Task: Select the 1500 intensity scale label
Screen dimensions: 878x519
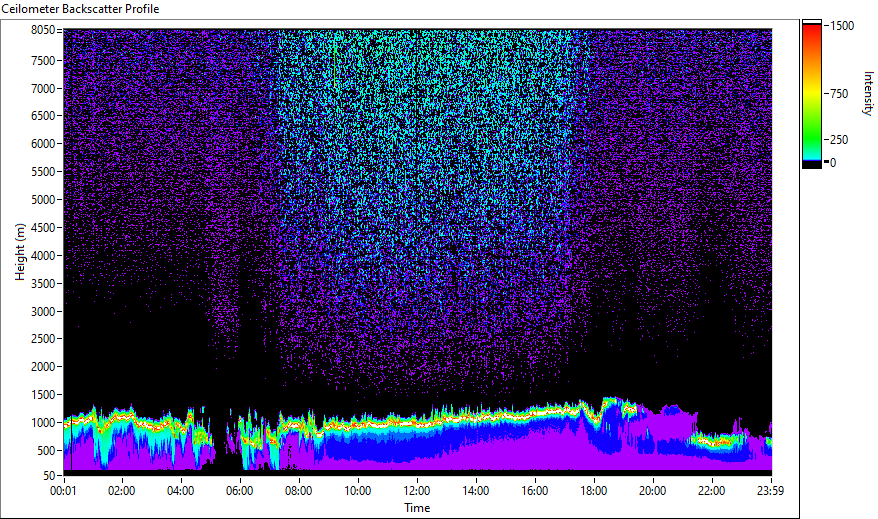Action: (842, 25)
